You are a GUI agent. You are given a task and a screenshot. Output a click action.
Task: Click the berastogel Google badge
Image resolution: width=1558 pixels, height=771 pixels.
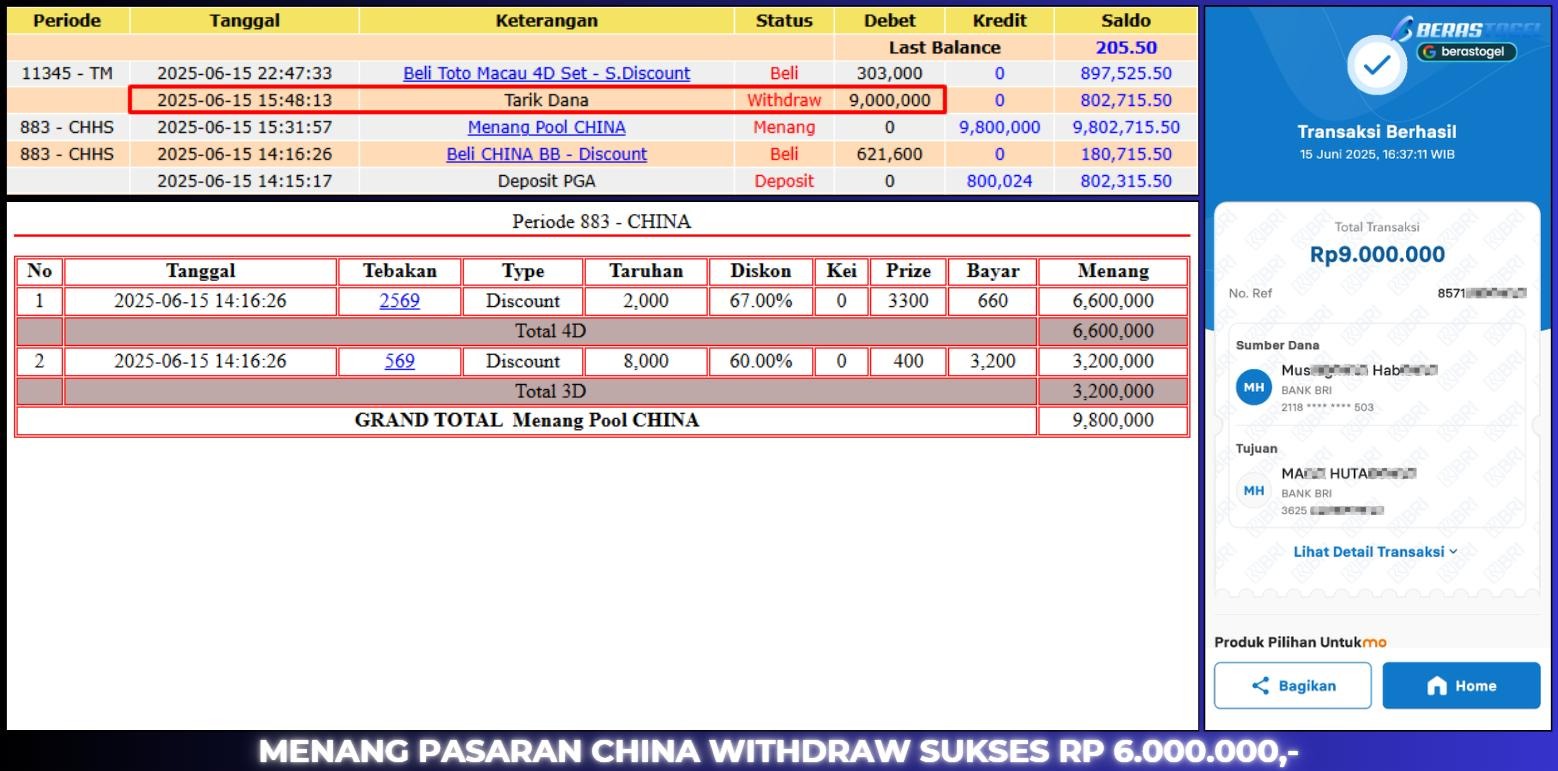pos(1466,52)
